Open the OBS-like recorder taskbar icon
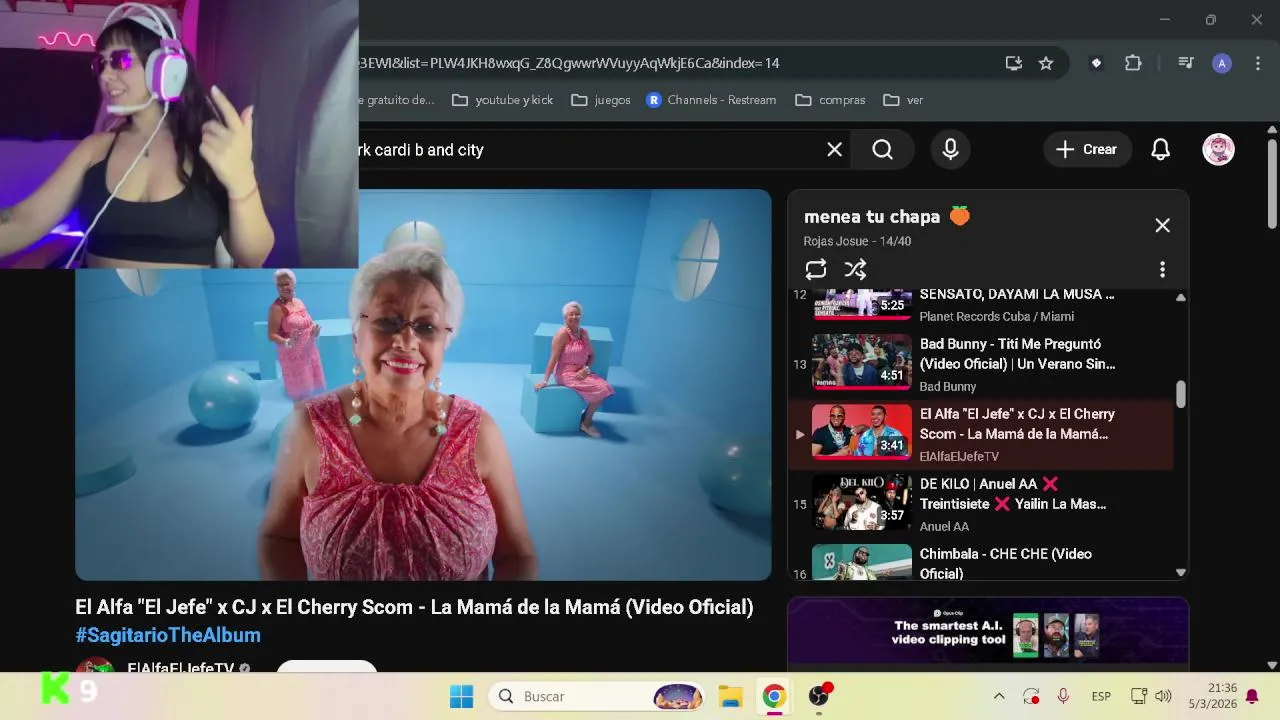The width and height of the screenshot is (1280, 720). tap(820, 696)
